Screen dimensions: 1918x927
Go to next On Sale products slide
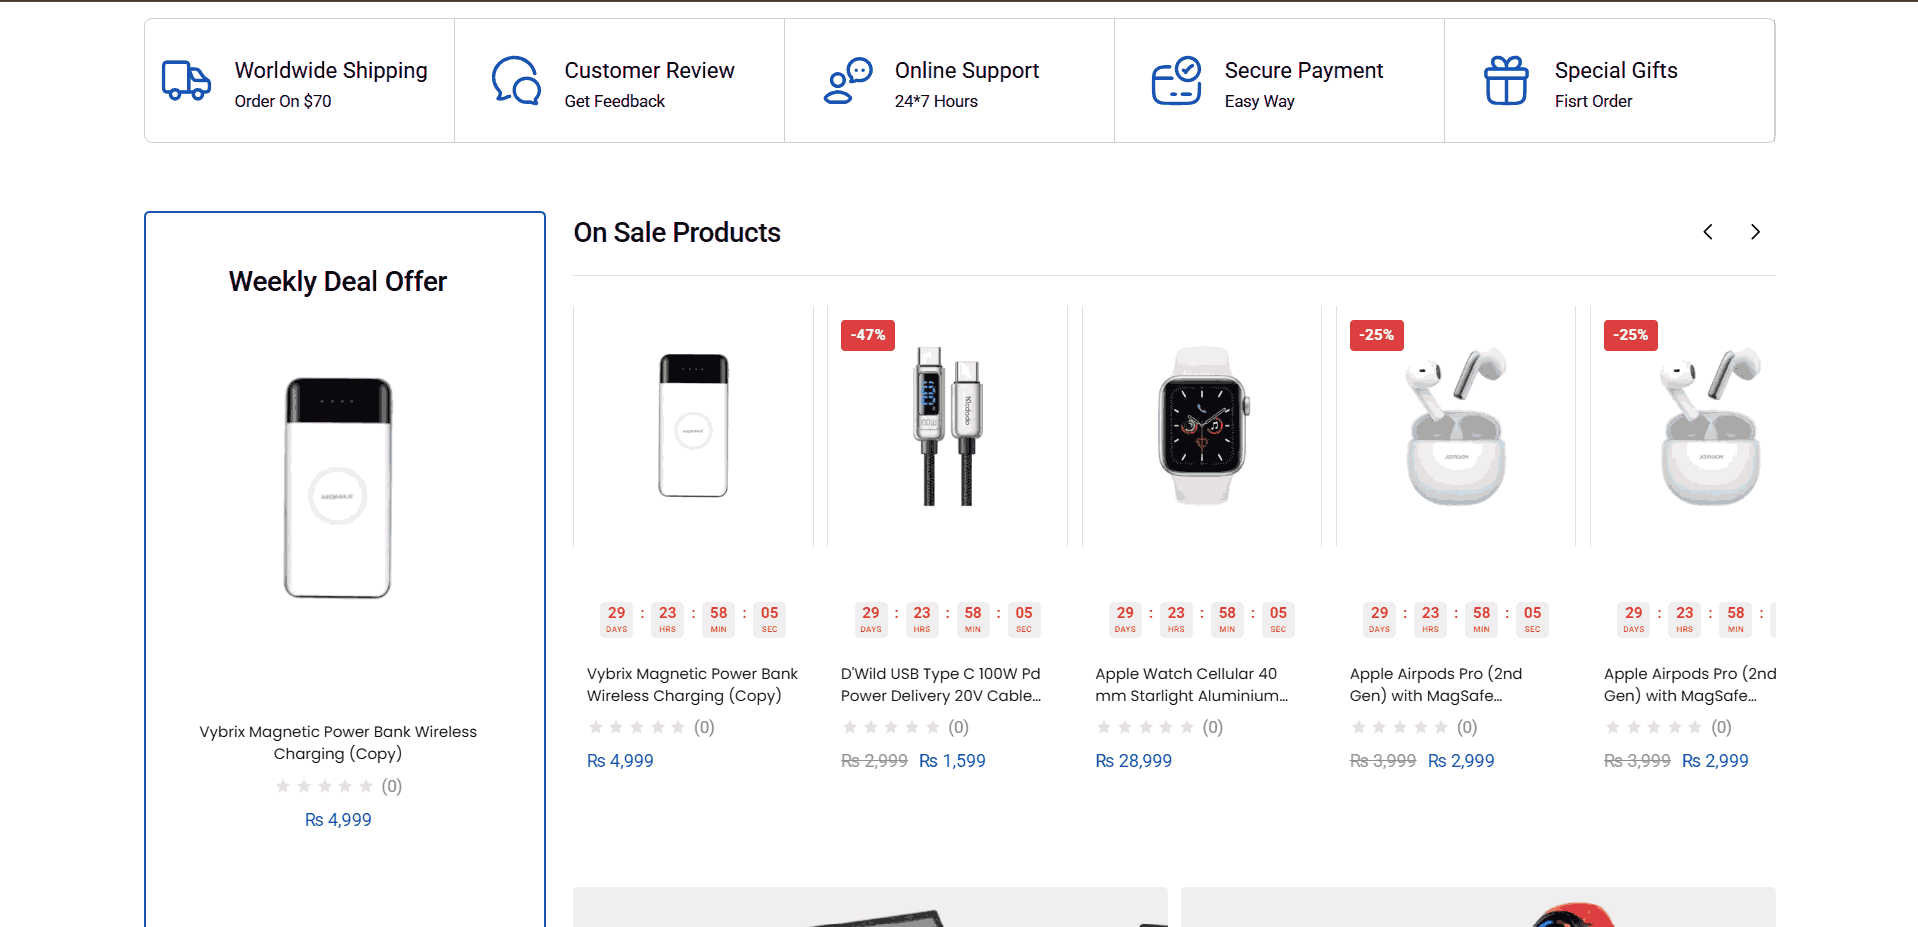[x=1755, y=232]
